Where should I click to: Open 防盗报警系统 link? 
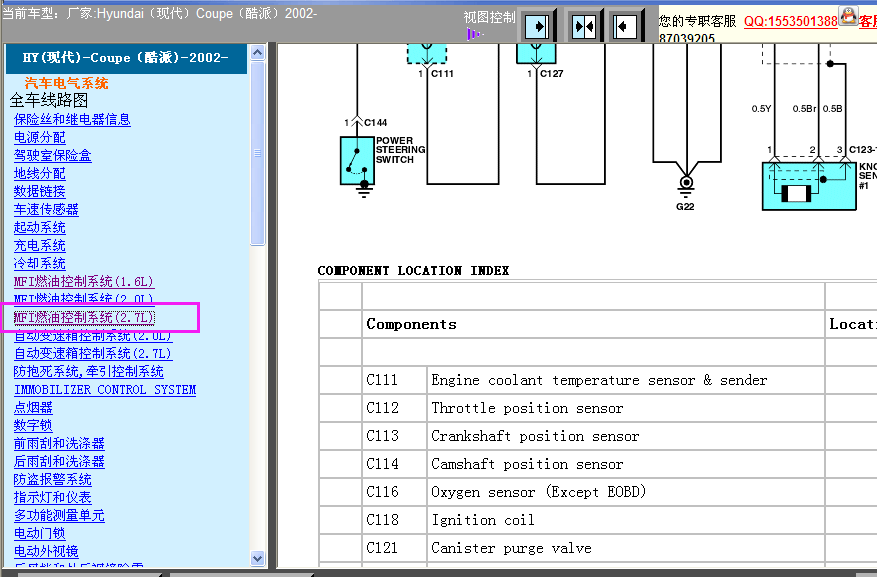click(53, 479)
